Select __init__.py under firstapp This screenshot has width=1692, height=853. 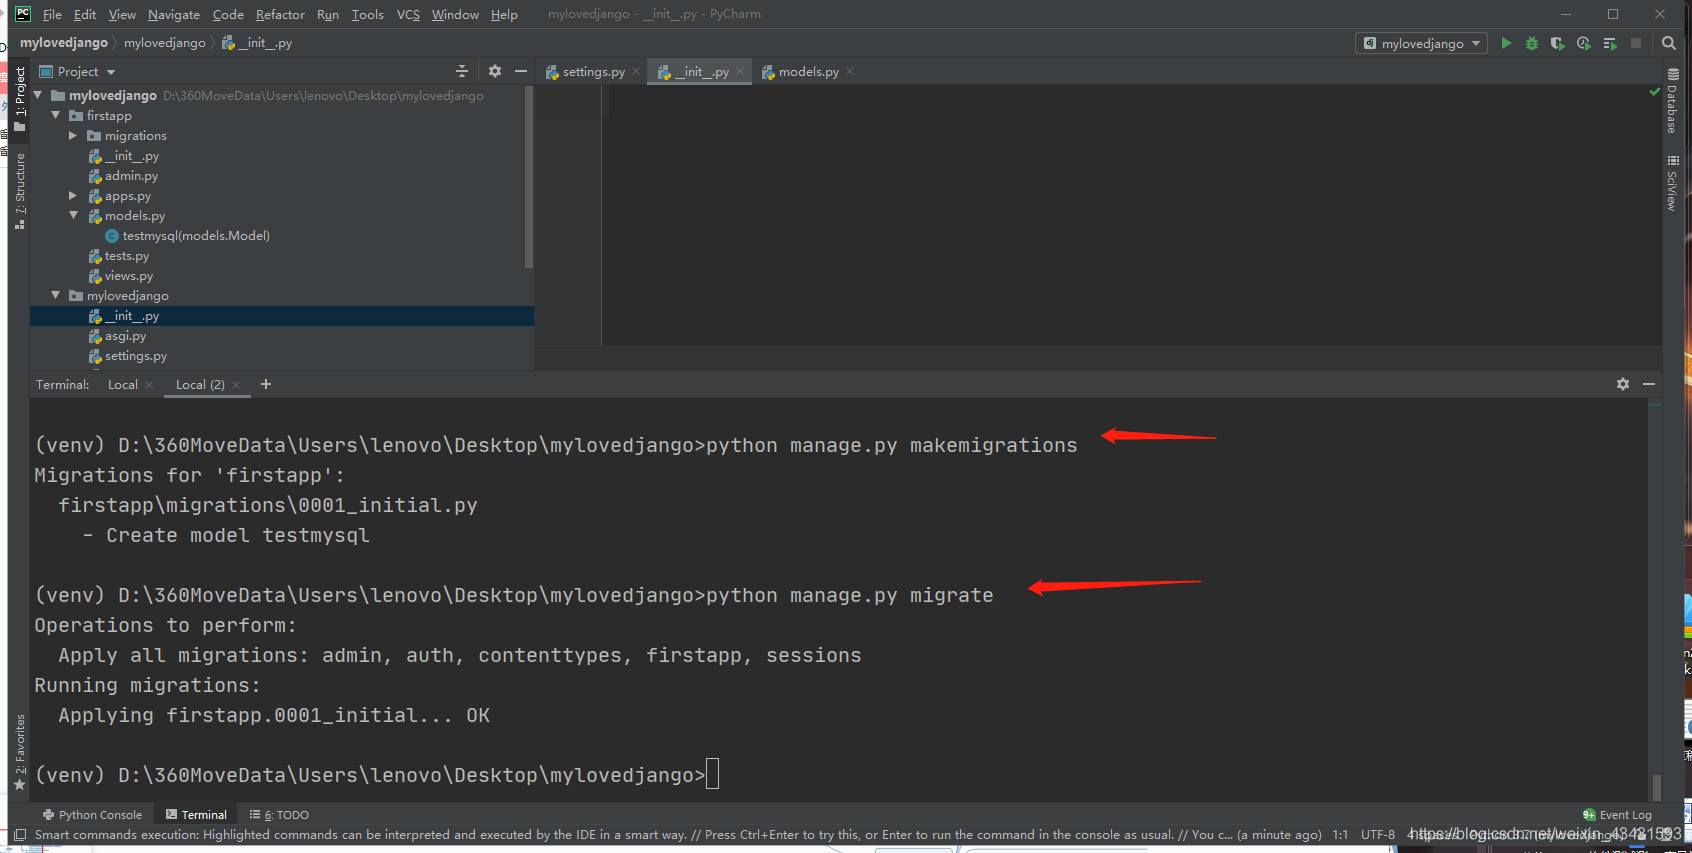point(131,156)
